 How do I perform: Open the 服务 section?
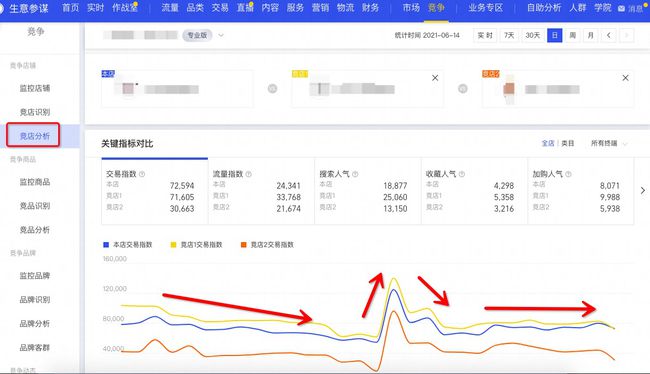coord(295,8)
